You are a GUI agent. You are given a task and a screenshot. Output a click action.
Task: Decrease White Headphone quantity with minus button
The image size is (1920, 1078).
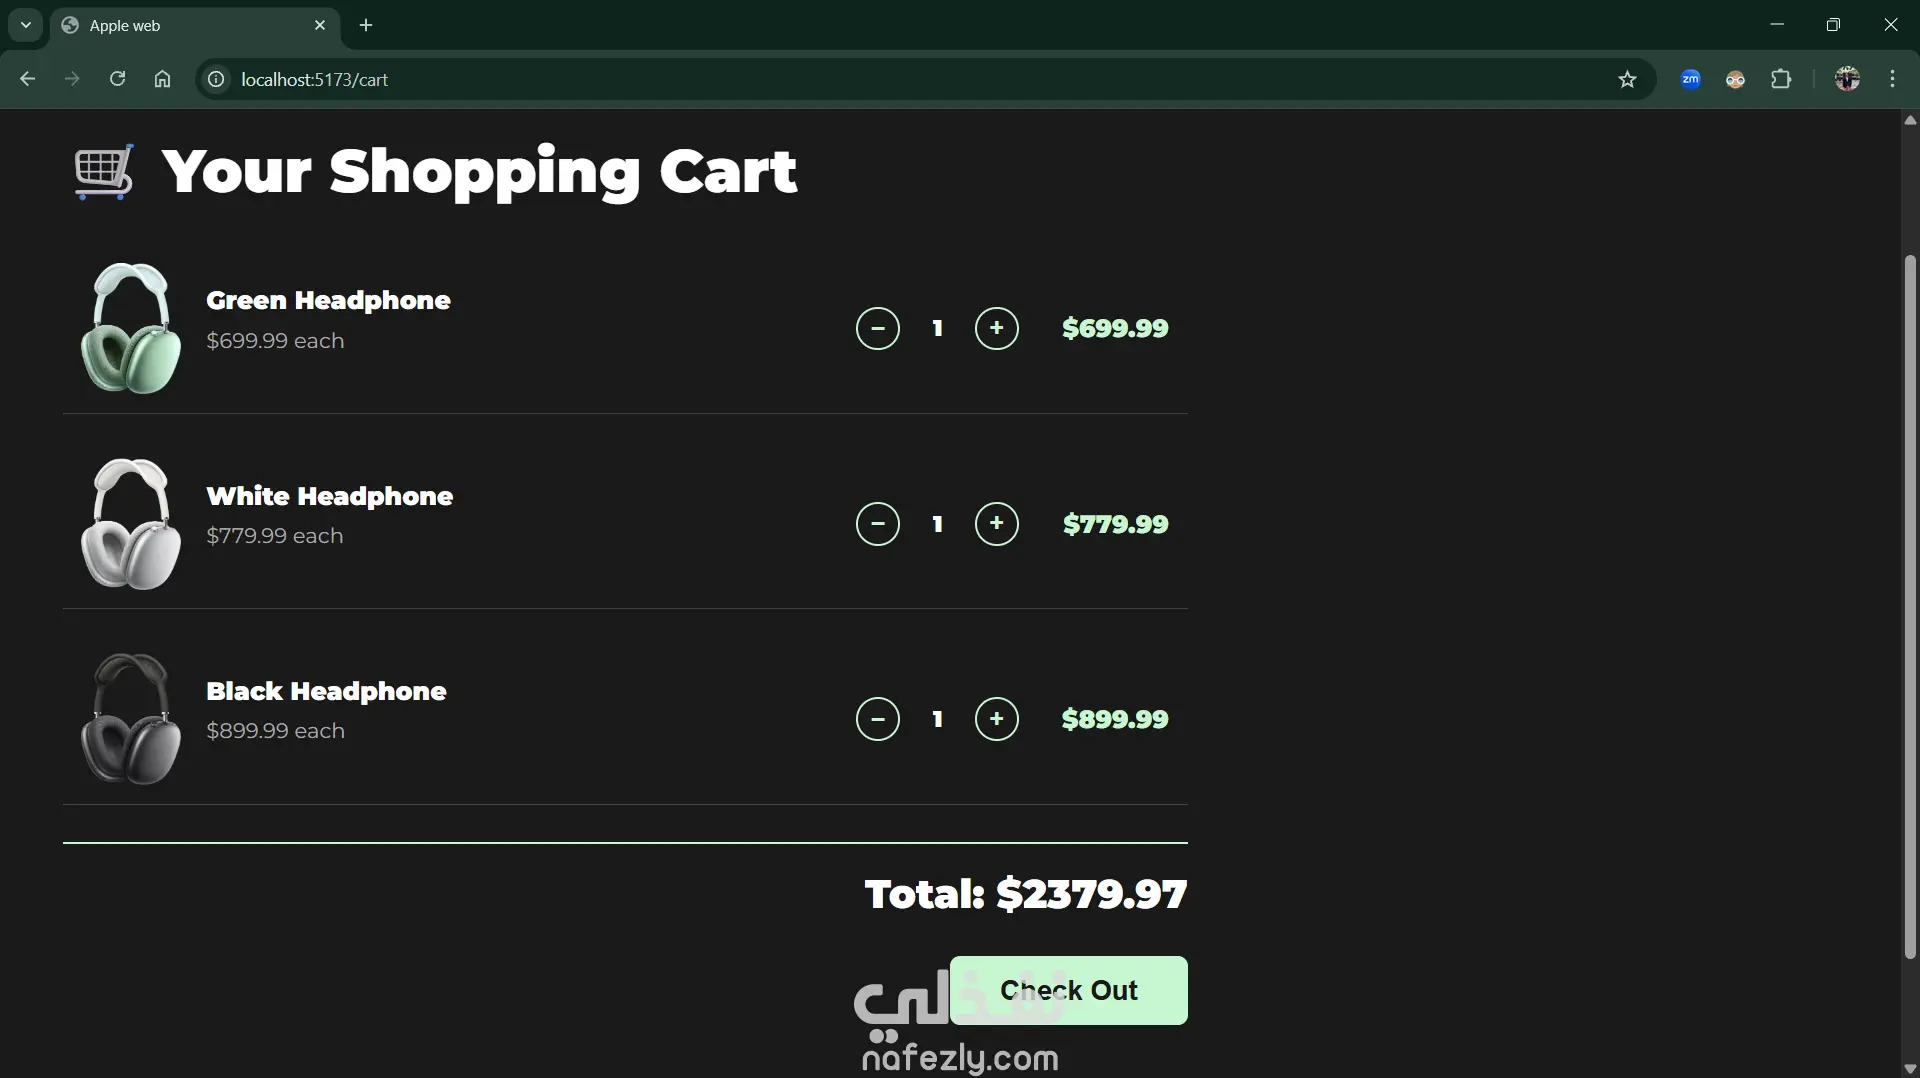click(877, 524)
